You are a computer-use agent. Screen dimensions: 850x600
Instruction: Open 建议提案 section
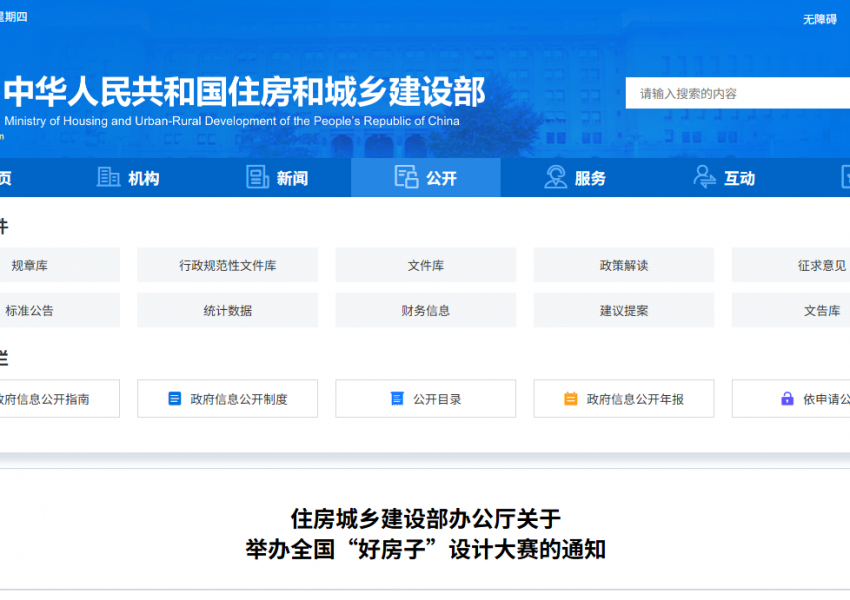(x=624, y=310)
